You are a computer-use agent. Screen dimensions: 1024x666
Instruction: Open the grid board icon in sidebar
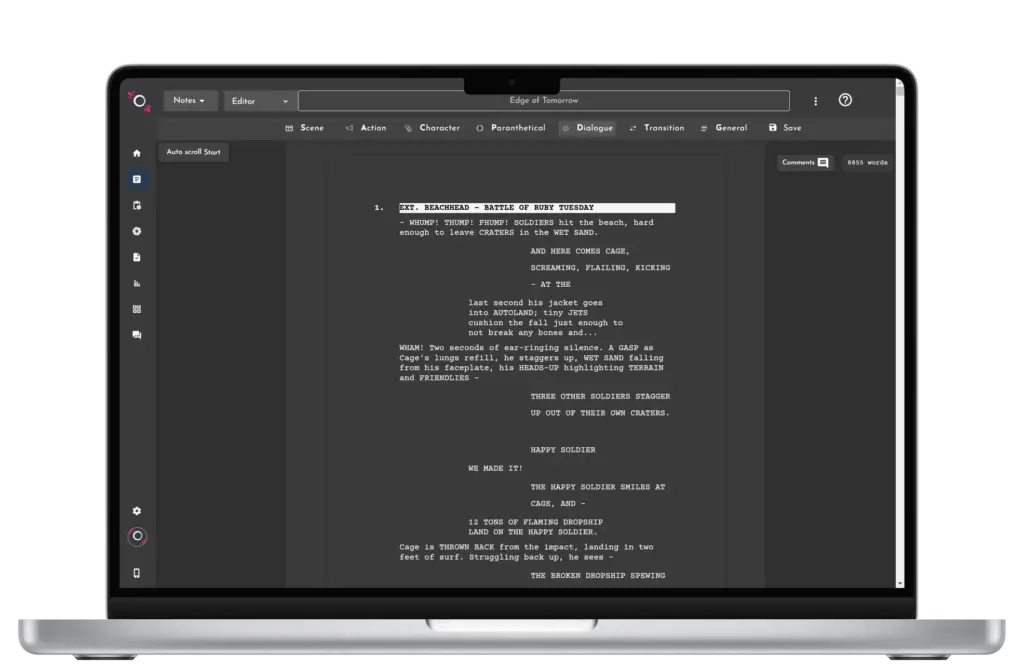point(136,309)
